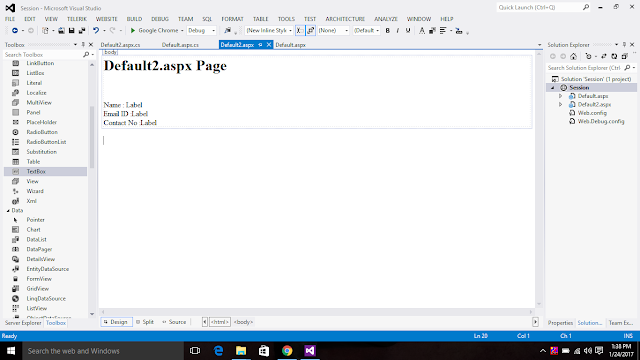The image size is (640, 360).
Task: Open the FILE menu
Action: pyautogui.click(x=10, y=19)
